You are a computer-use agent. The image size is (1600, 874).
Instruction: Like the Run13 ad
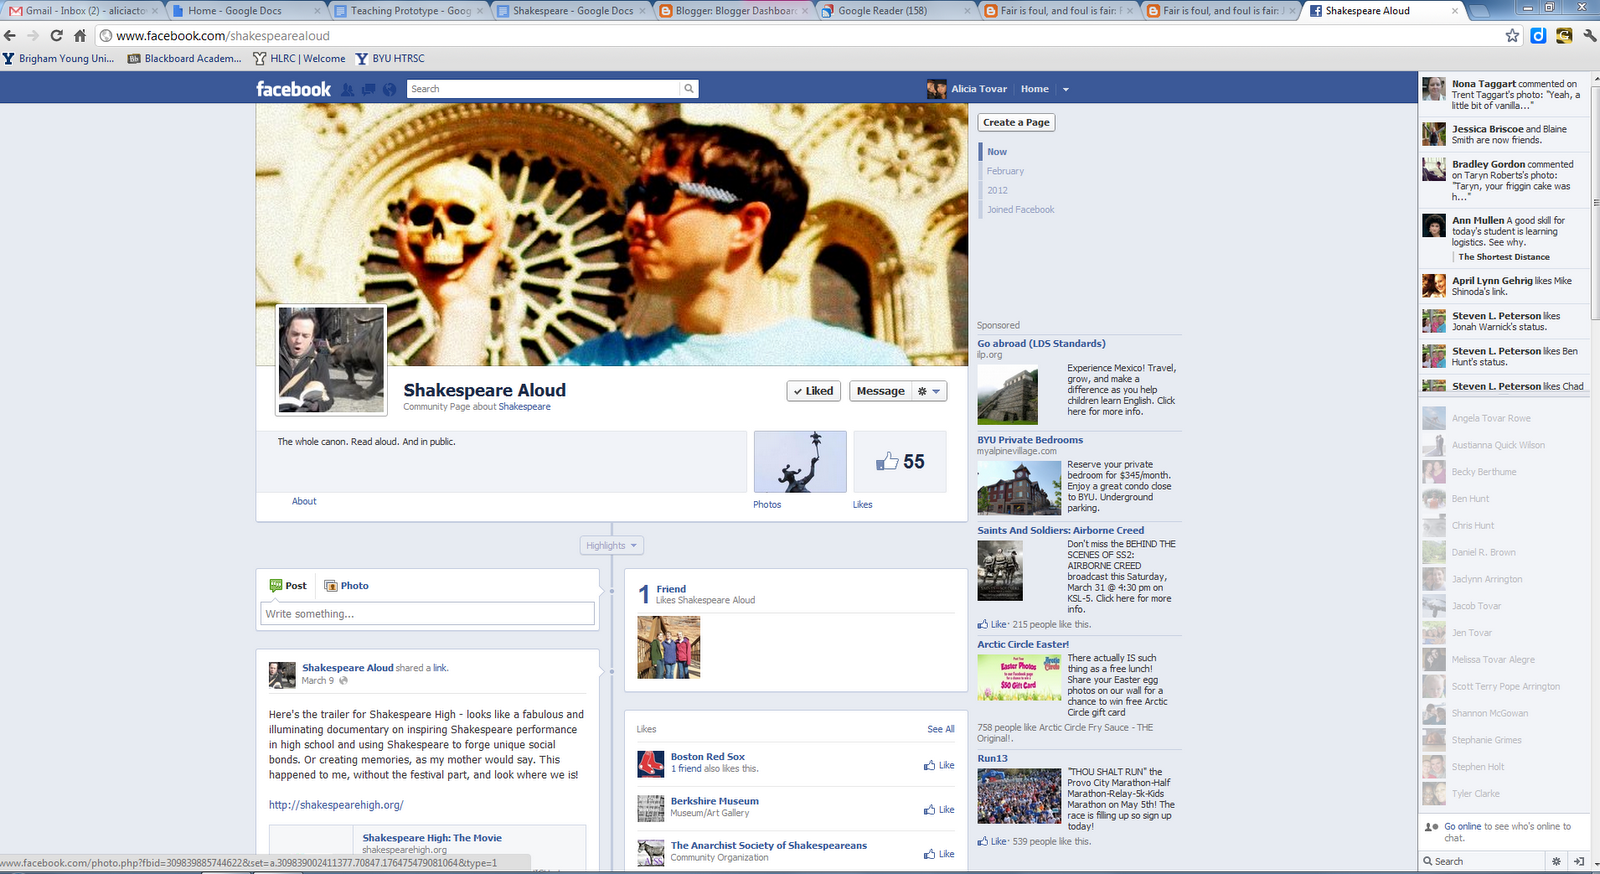pos(992,841)
